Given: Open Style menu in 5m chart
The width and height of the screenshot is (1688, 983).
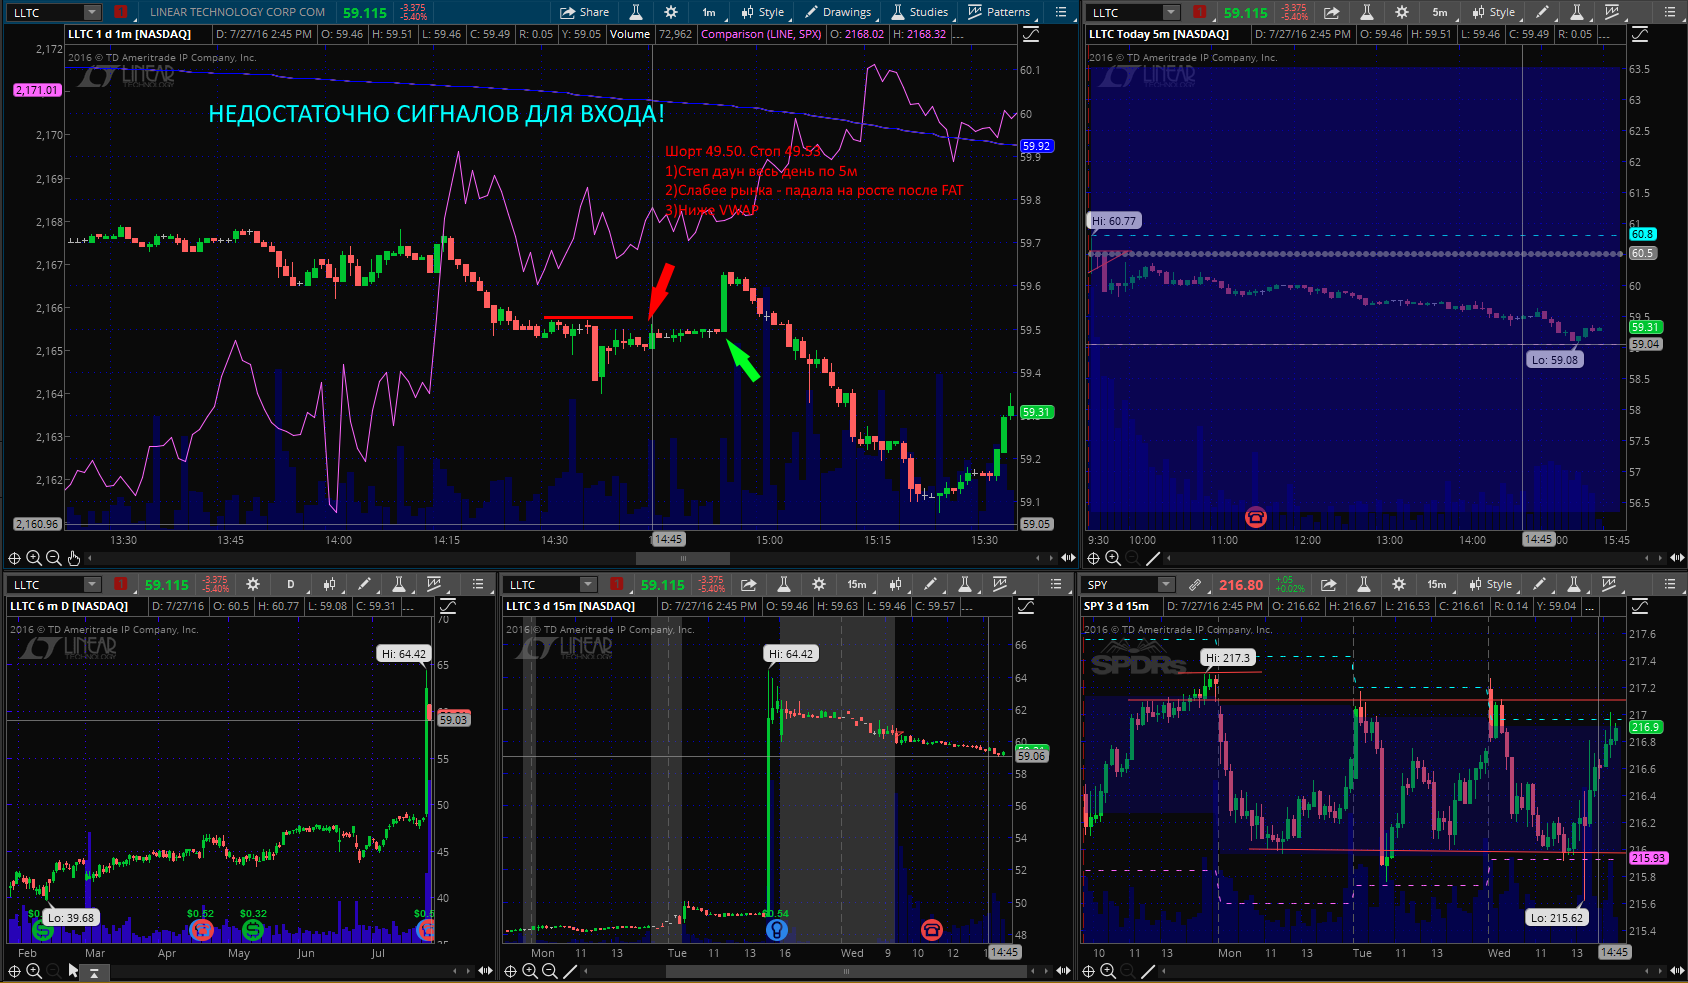Looking at the screenshot, I should (x=1494, y=12).
